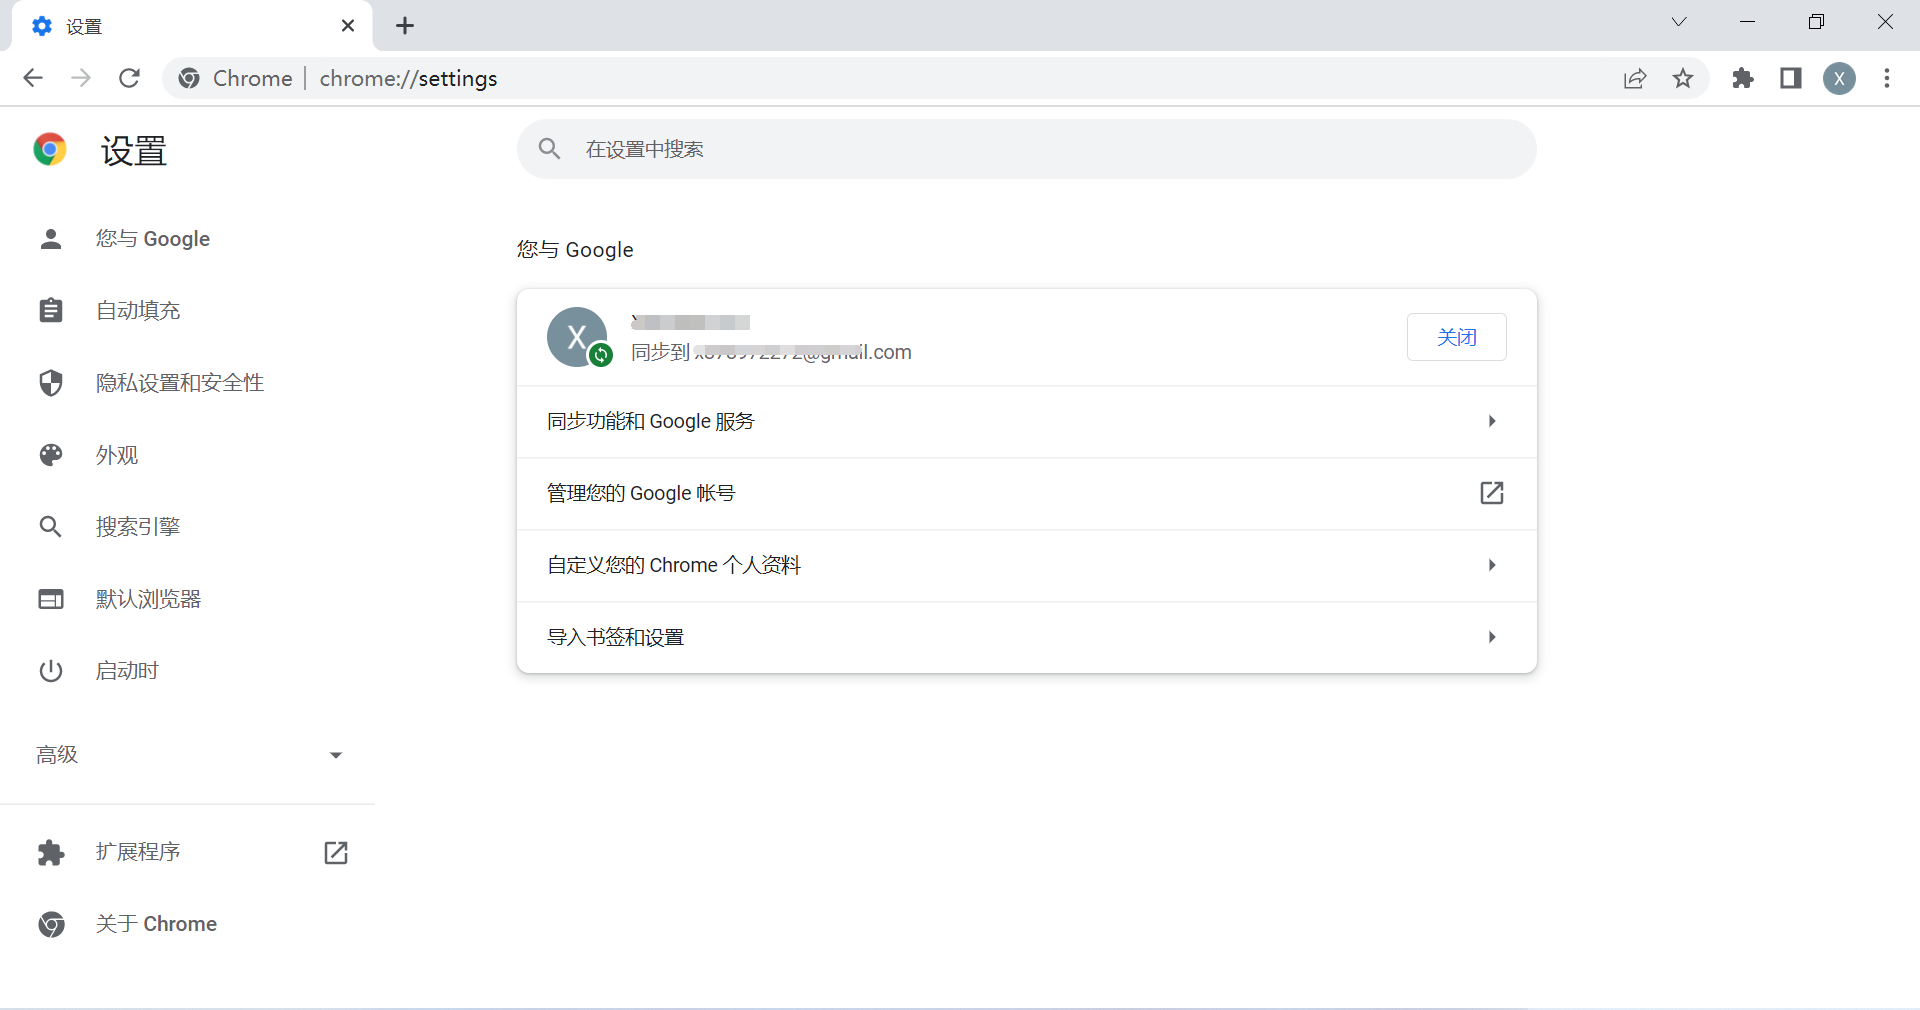The image size is (1920, 1010).
Task: Click the person icon for 您与 Google
Action: (x=51, y=239)
